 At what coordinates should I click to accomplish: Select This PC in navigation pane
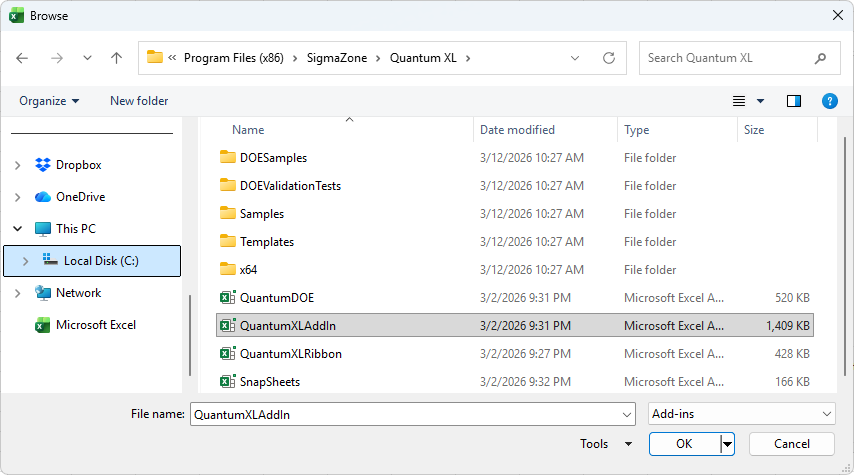click(x=76, y=229)
